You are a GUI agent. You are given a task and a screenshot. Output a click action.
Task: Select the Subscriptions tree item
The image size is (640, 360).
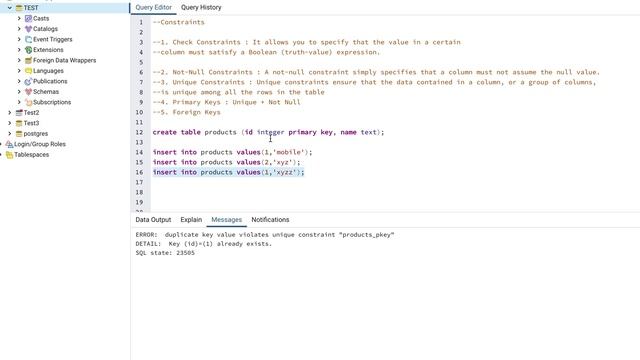point(52,102)
